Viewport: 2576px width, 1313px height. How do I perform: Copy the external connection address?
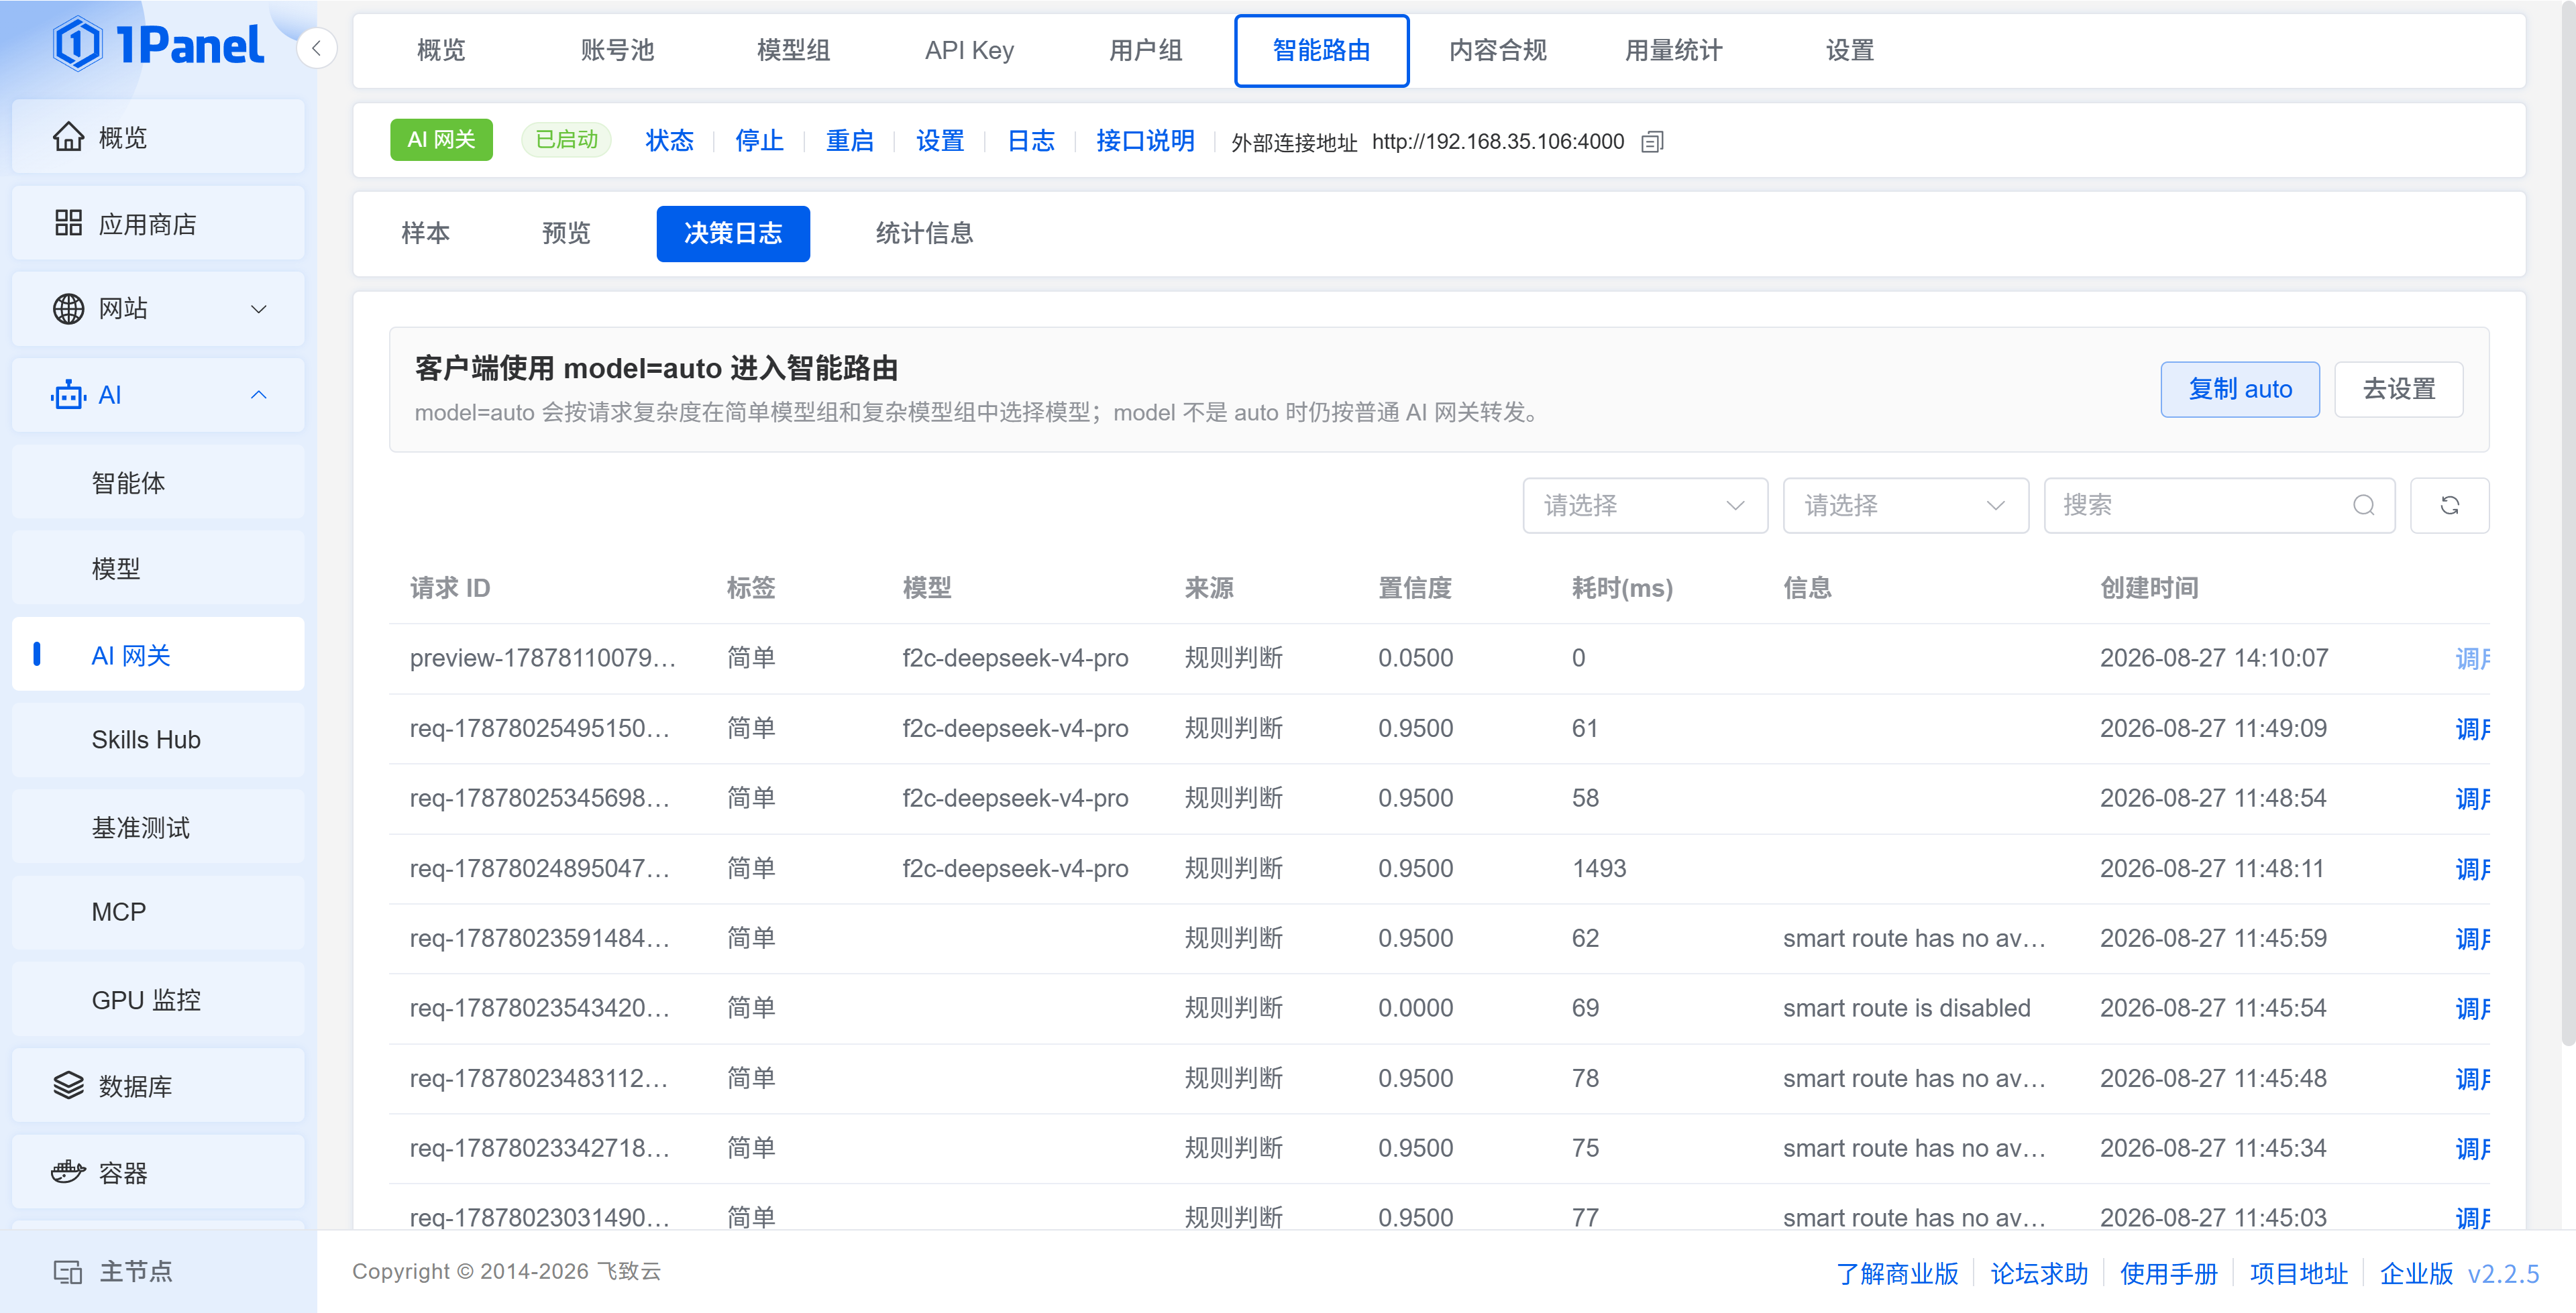click(1652, 142)
